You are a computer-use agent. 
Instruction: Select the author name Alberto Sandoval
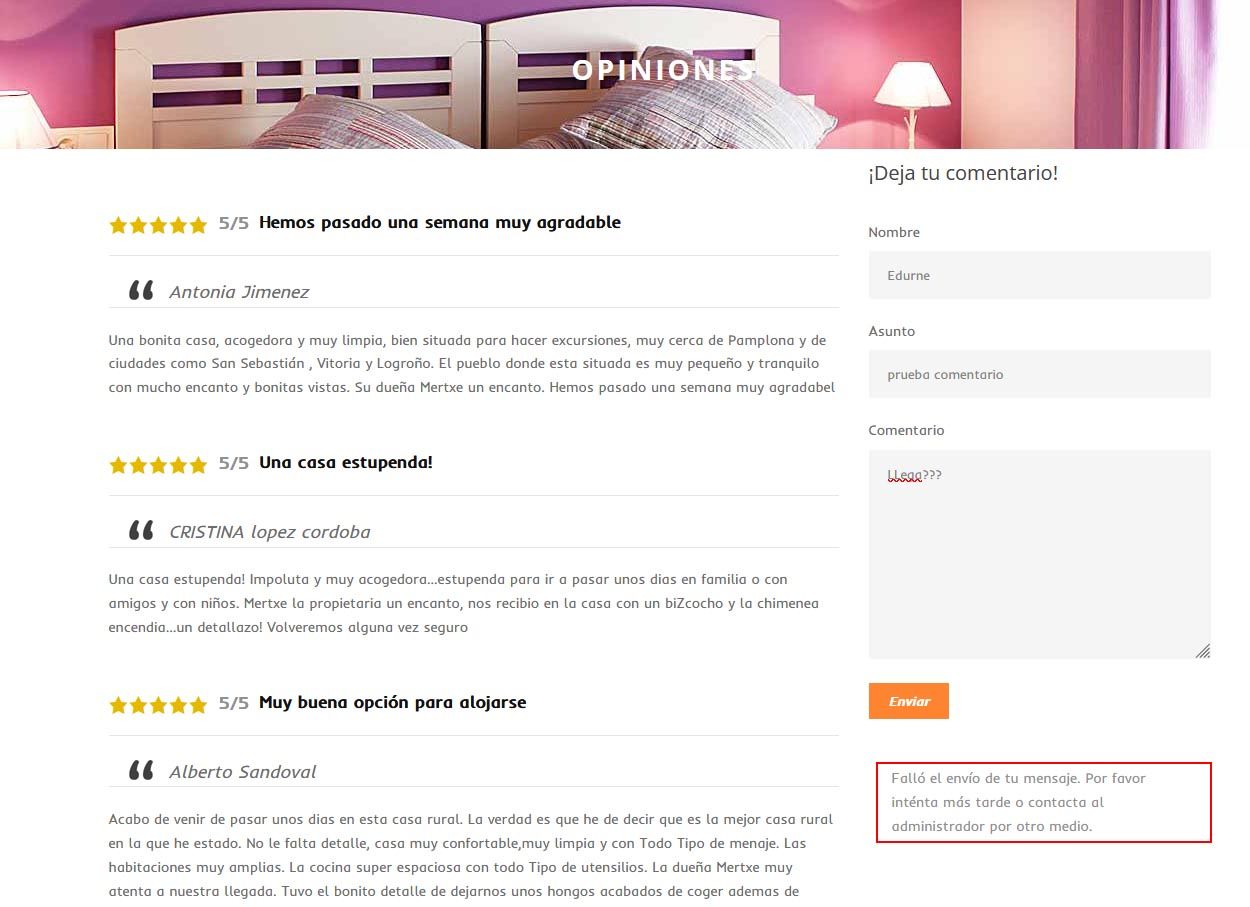242,772
